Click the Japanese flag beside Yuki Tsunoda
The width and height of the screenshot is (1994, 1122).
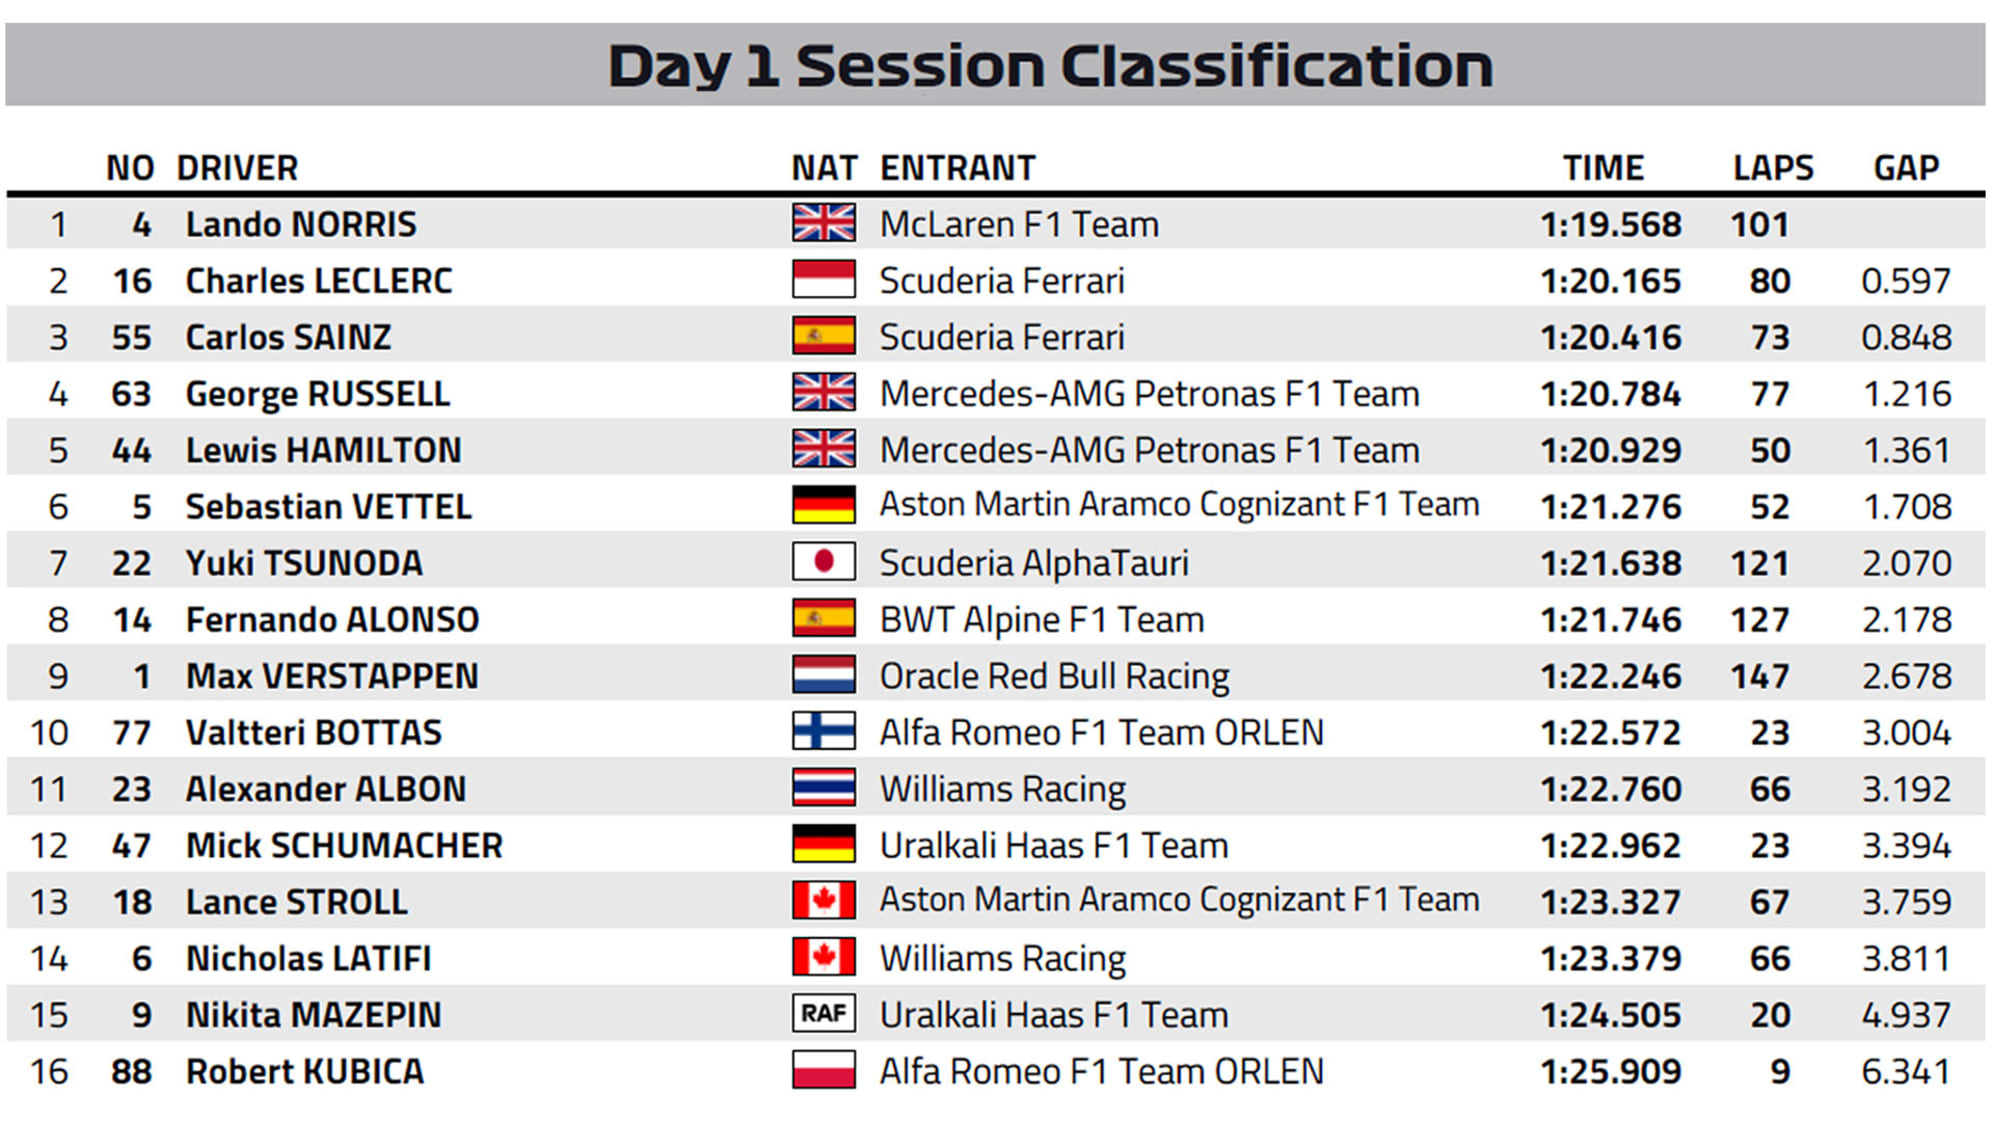[823, 562]
